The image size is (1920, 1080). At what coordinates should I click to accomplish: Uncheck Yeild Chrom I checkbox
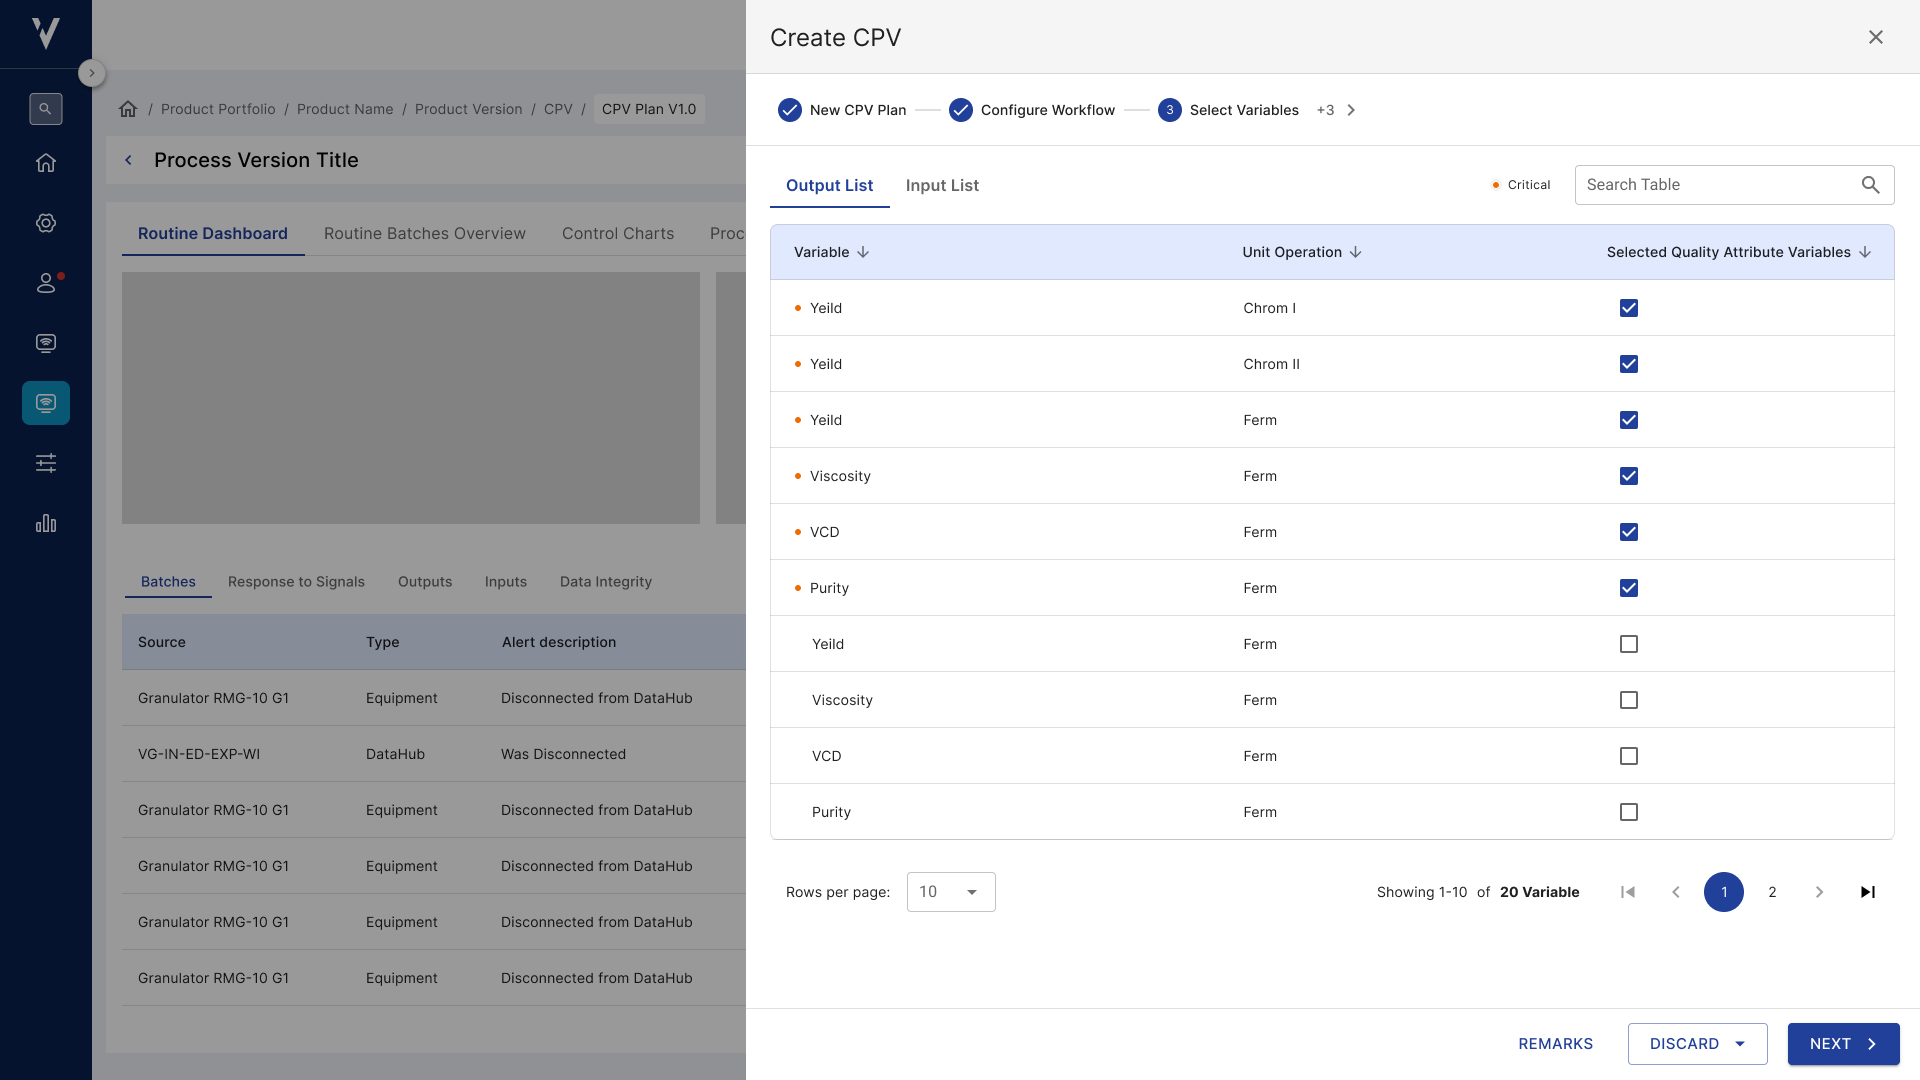(1629, 308)
